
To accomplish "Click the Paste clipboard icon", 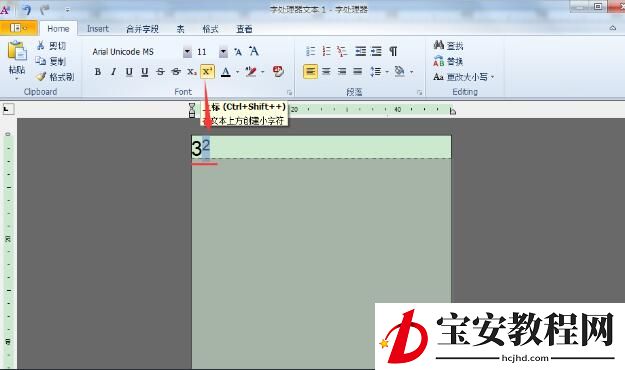I will click(x=17, y=51).
